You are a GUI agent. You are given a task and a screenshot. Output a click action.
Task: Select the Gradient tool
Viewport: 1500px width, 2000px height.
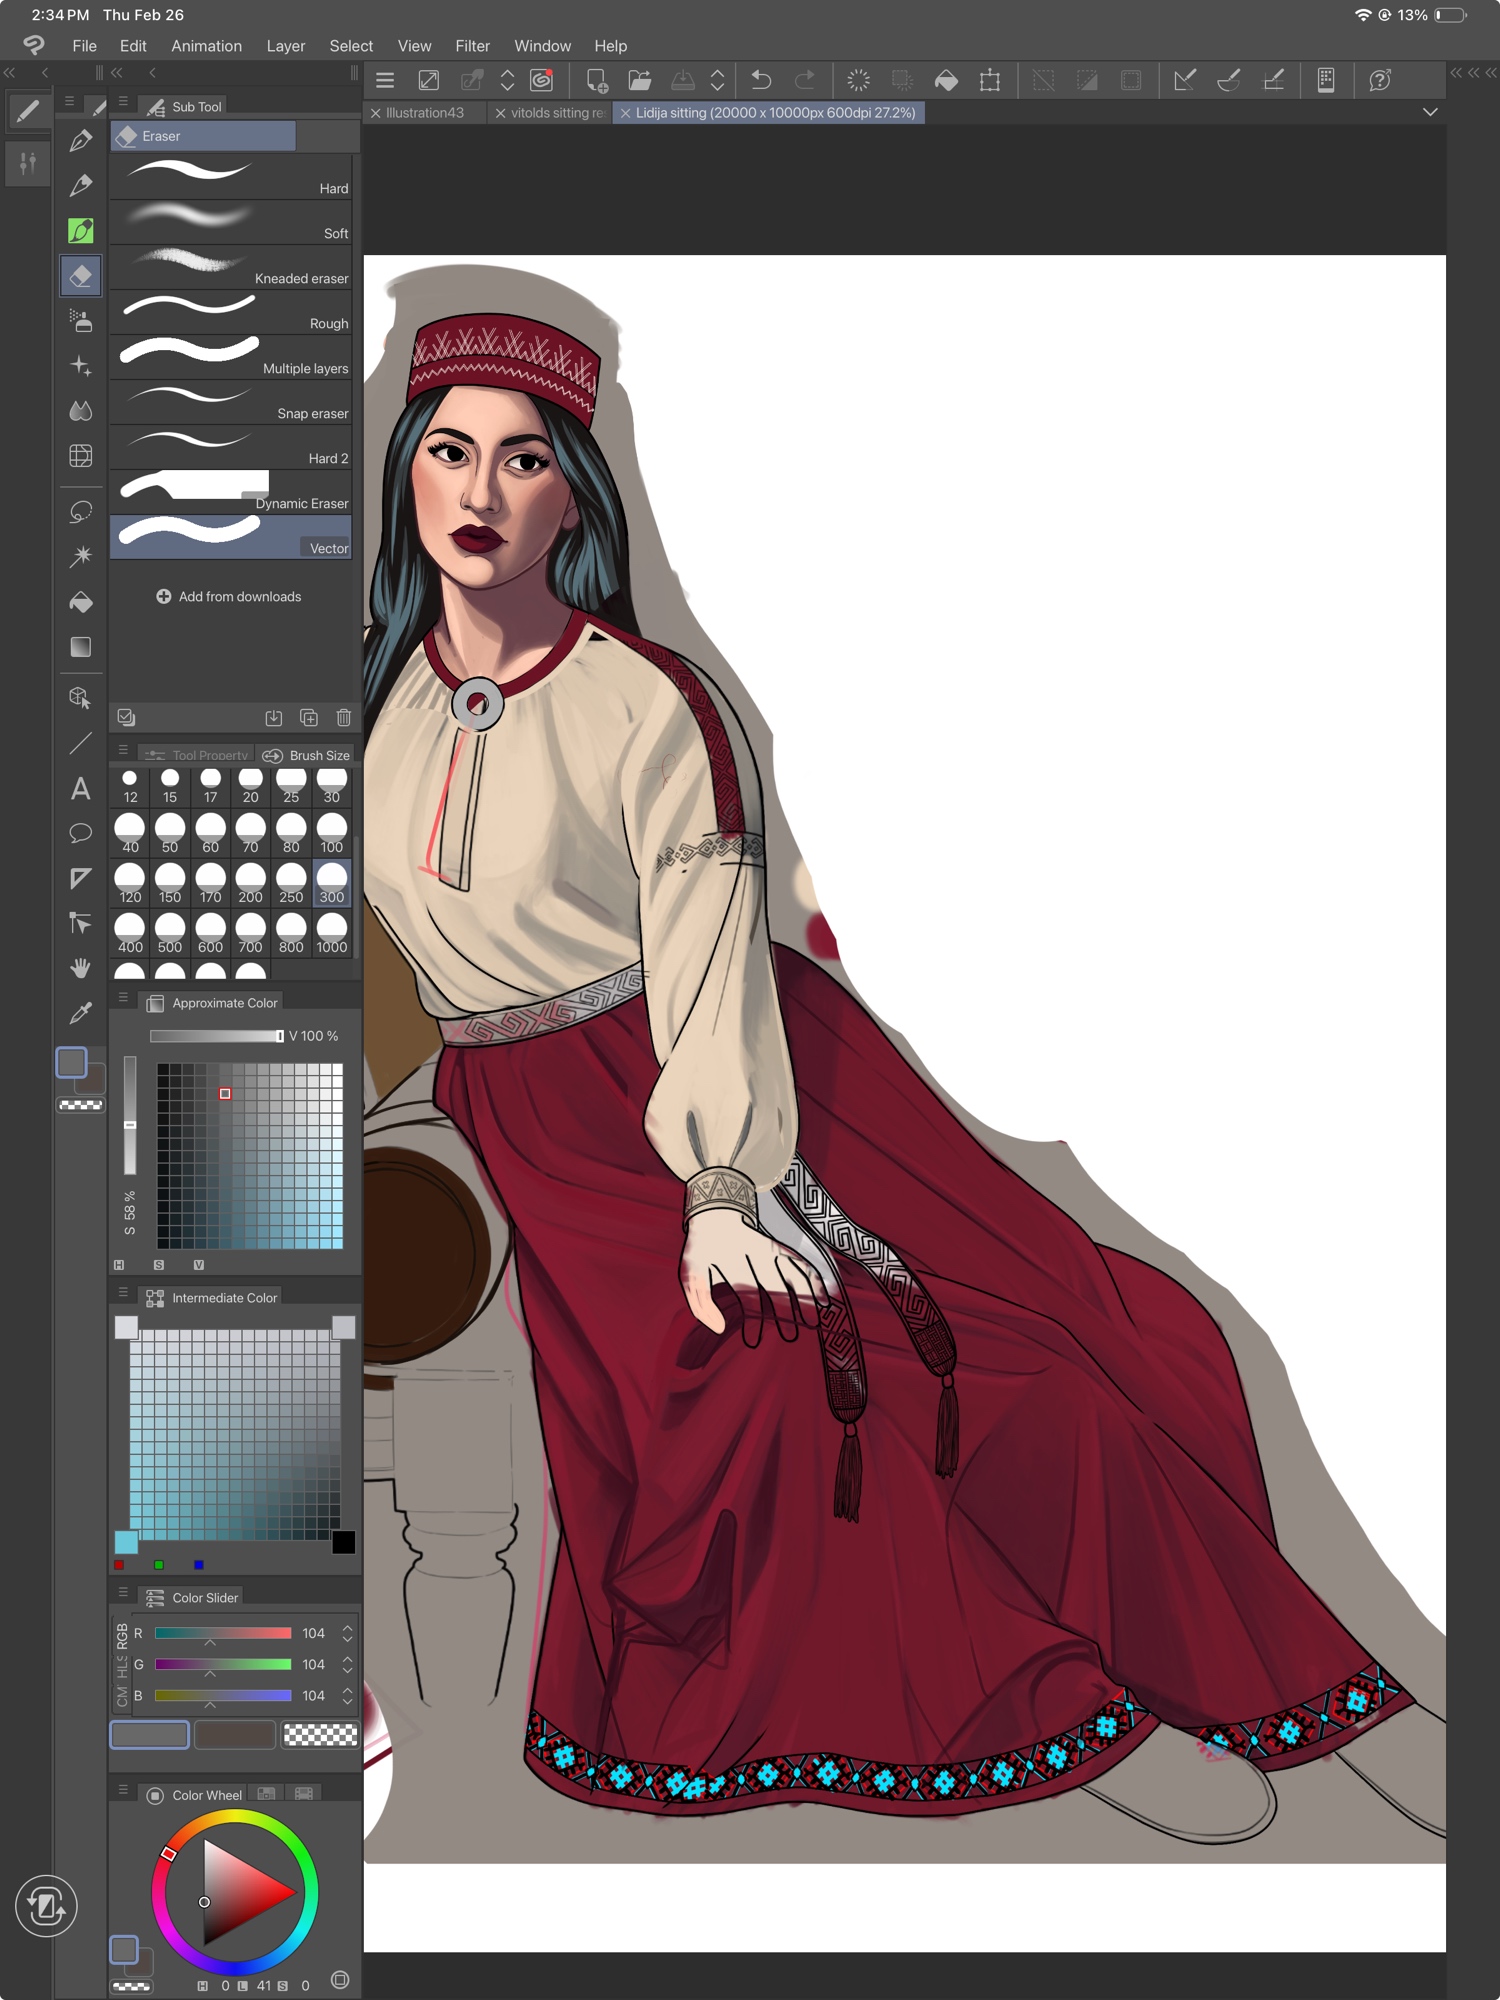click(81, 647)
